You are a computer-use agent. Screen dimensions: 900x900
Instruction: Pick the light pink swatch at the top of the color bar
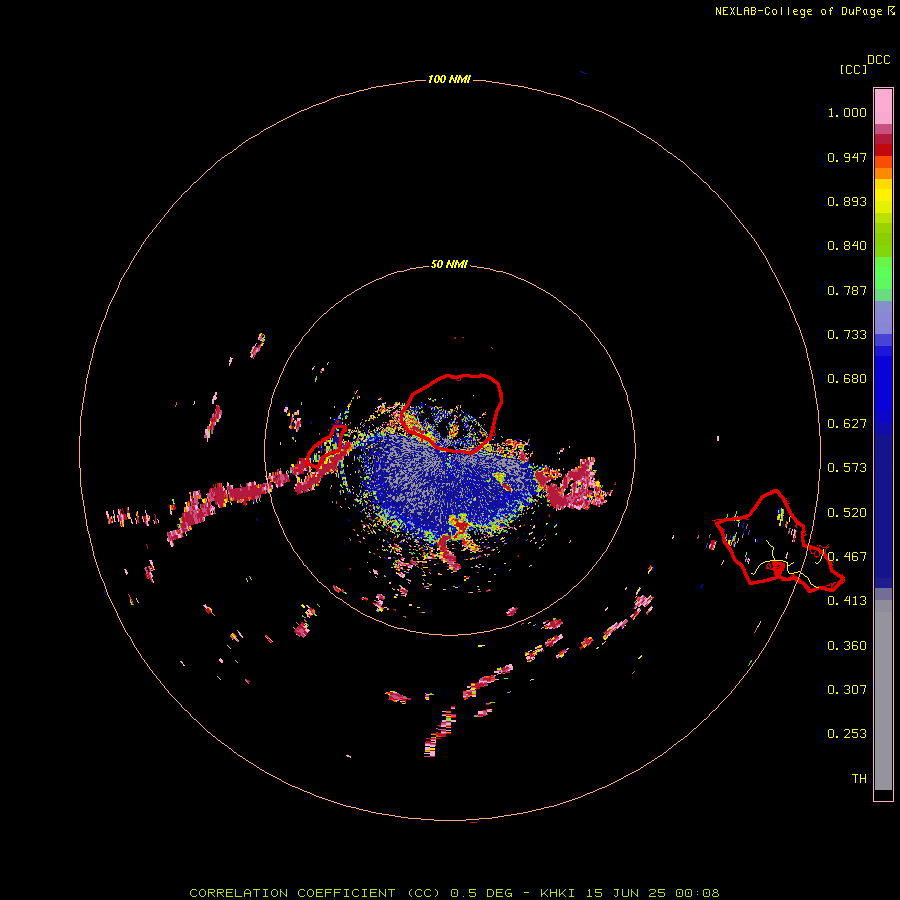pos(883,107)
